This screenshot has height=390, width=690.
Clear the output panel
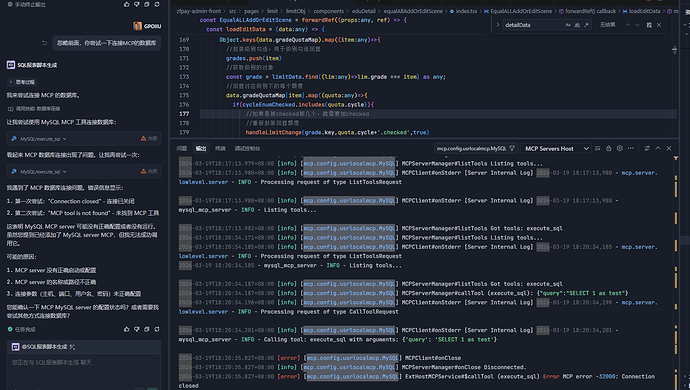click(x=598, y=148)
